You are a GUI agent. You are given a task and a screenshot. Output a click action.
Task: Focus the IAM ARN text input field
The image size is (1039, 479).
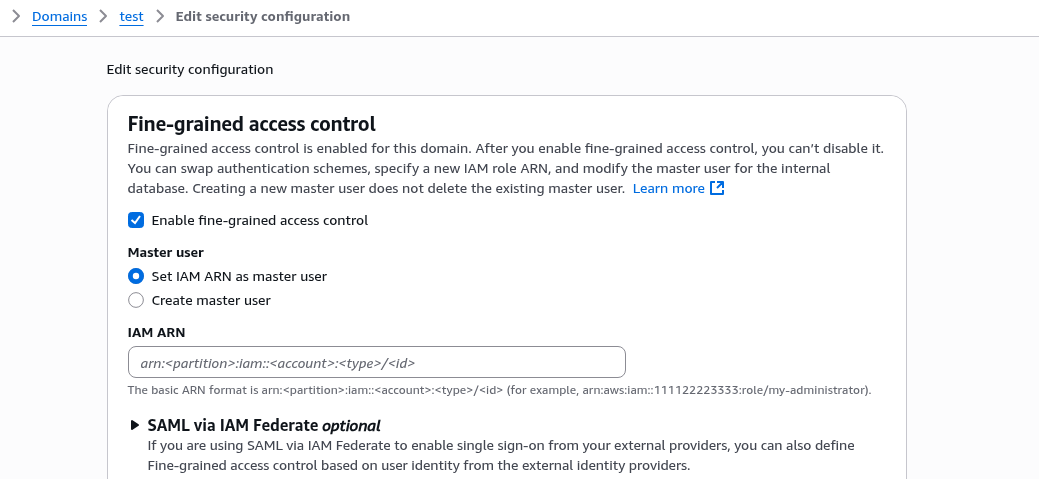click(376, 362)
